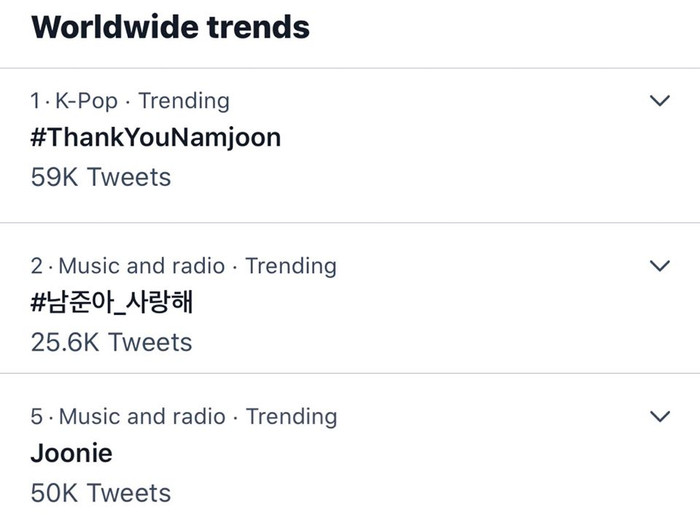Click rank number 2 above #남준아_사랑해
This screenshot has width=700, height=527.
[x=37, y=266]
